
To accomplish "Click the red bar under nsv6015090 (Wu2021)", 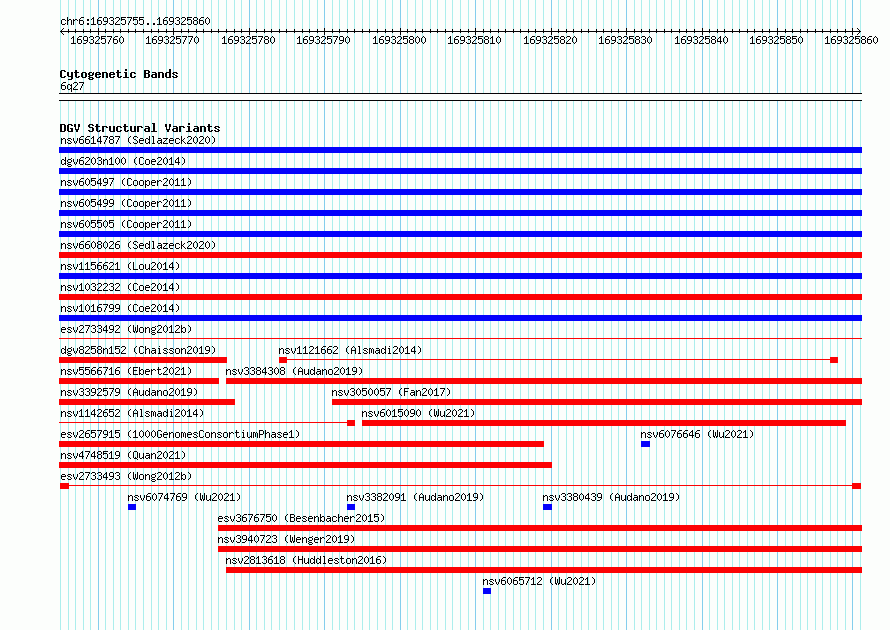I will pyautogui.click(x=604, y=423).
